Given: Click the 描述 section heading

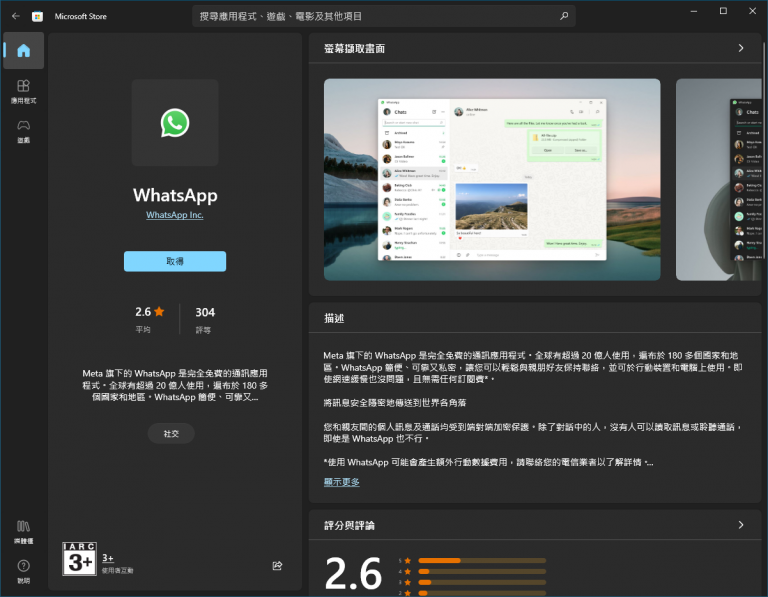Looking at the screenshot, I should [x=334, y=318].
